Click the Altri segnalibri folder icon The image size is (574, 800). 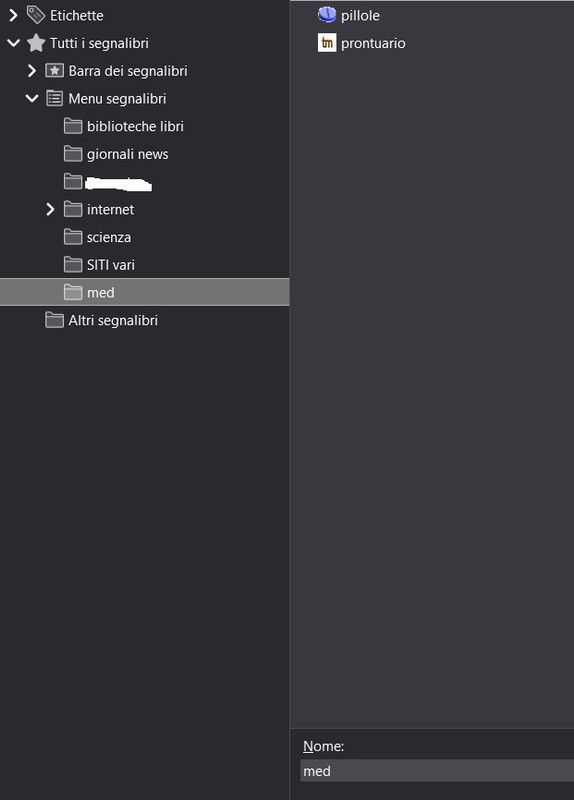coord(55,320)
